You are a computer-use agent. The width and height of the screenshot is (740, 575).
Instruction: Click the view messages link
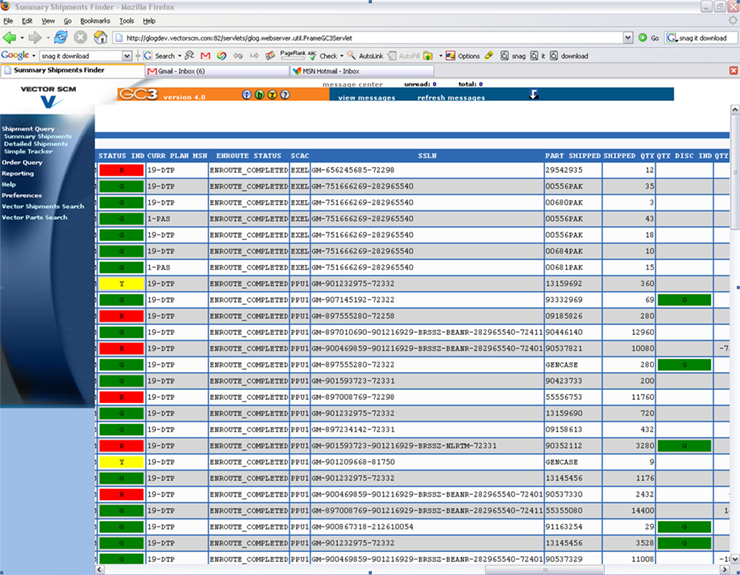(x=367, y=97)
